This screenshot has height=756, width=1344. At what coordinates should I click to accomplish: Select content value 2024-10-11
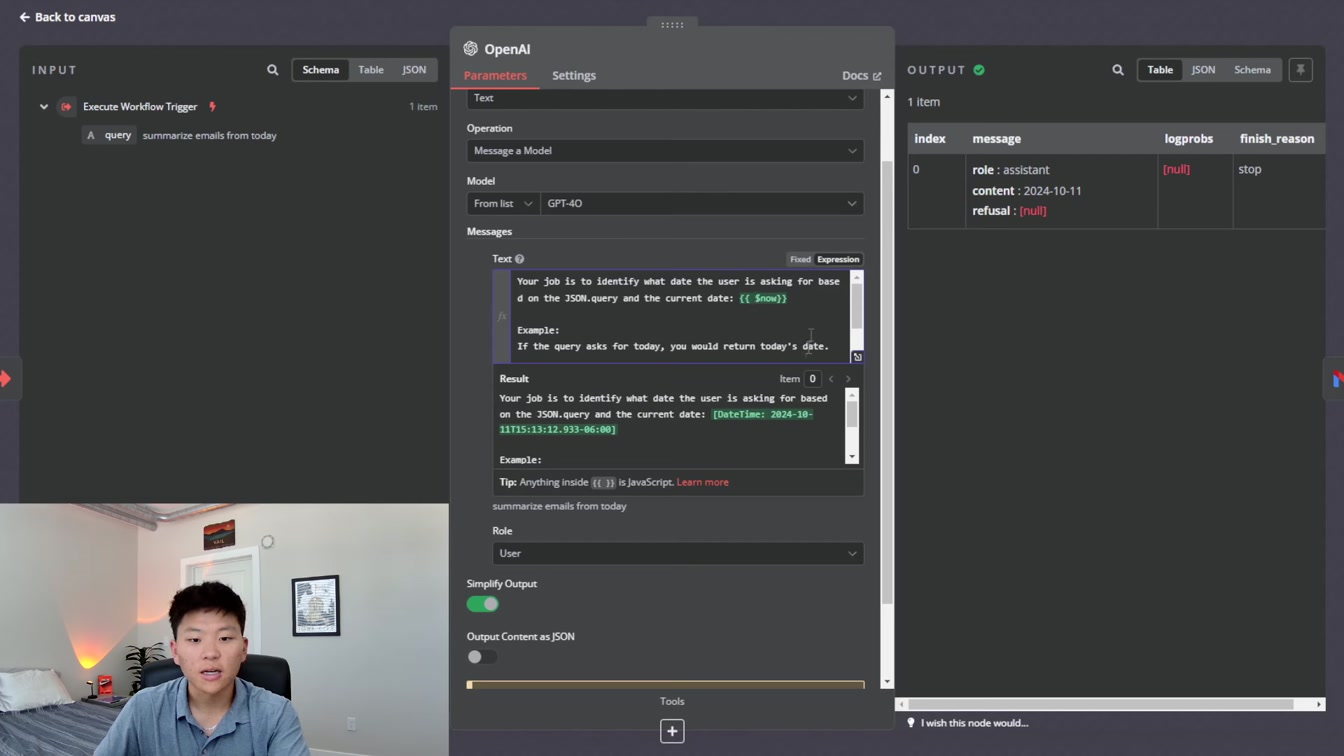(1053, 191)
